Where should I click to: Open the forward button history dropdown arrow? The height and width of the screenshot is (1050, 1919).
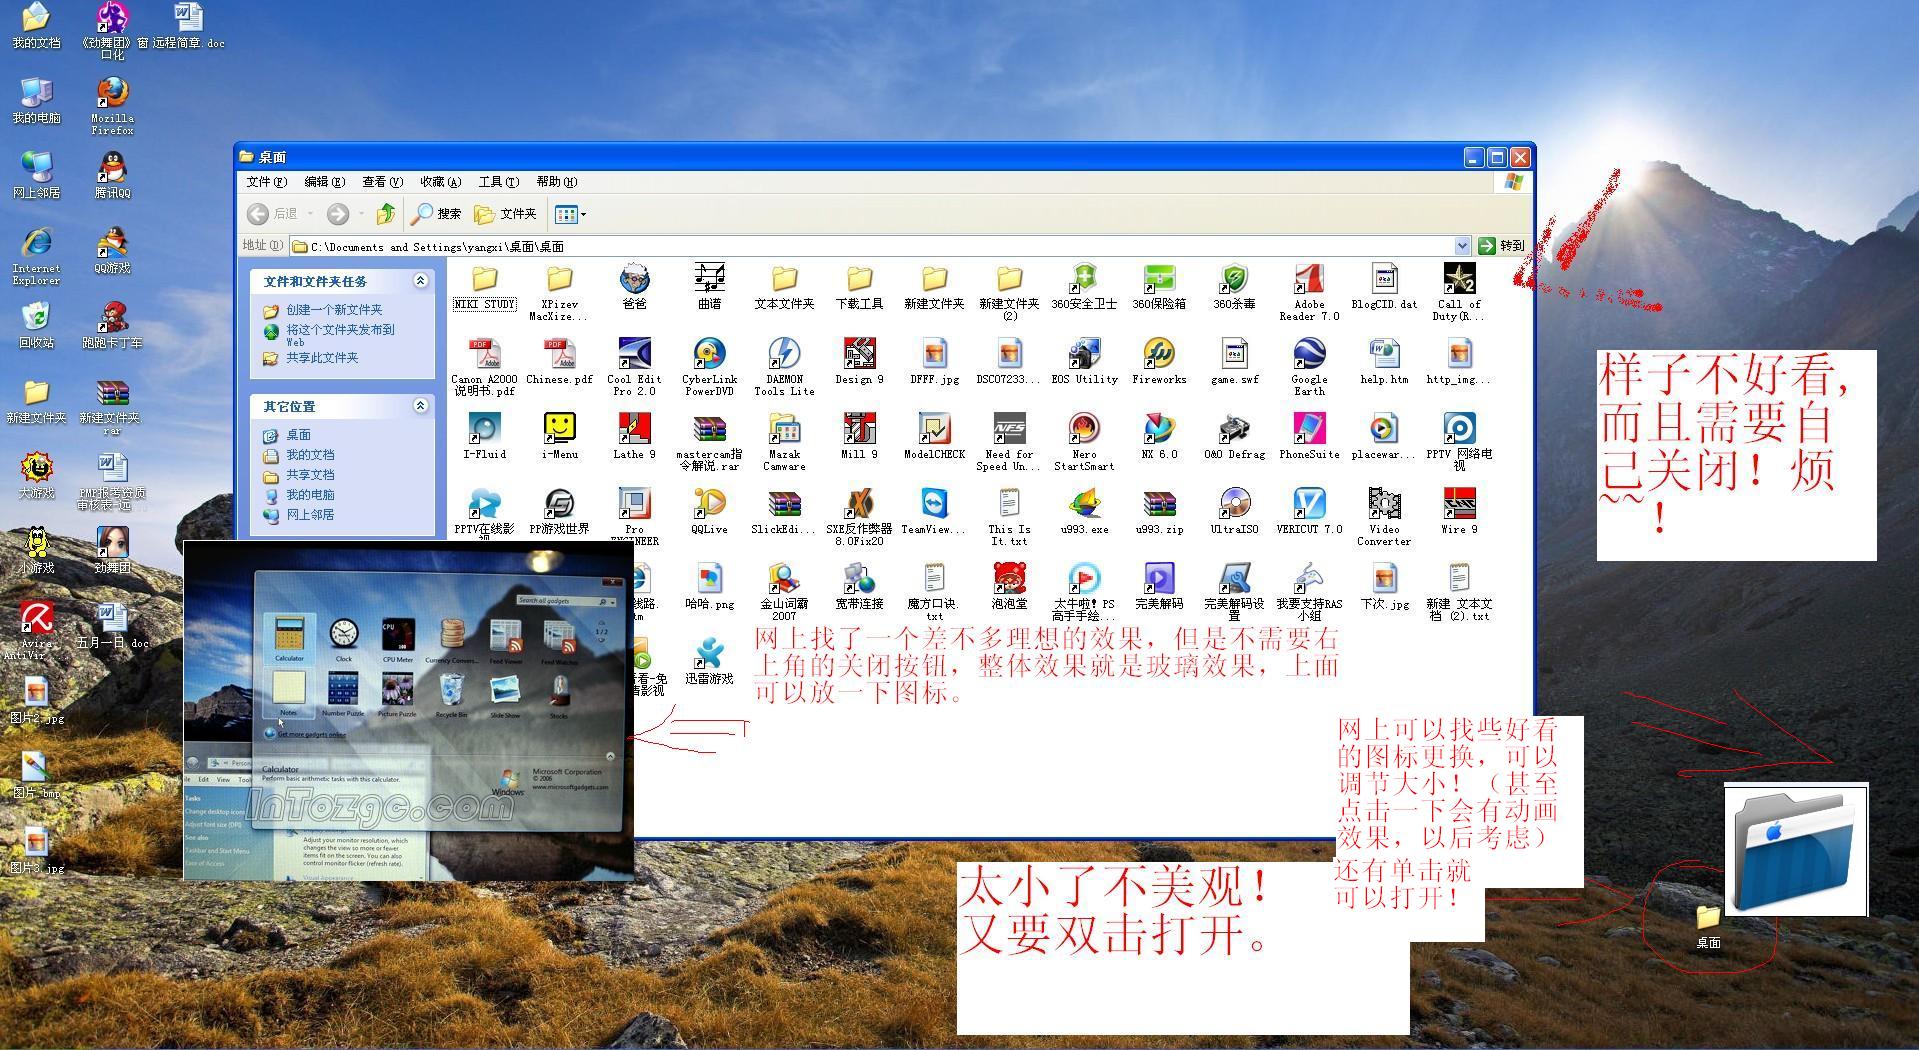(361, 213)
